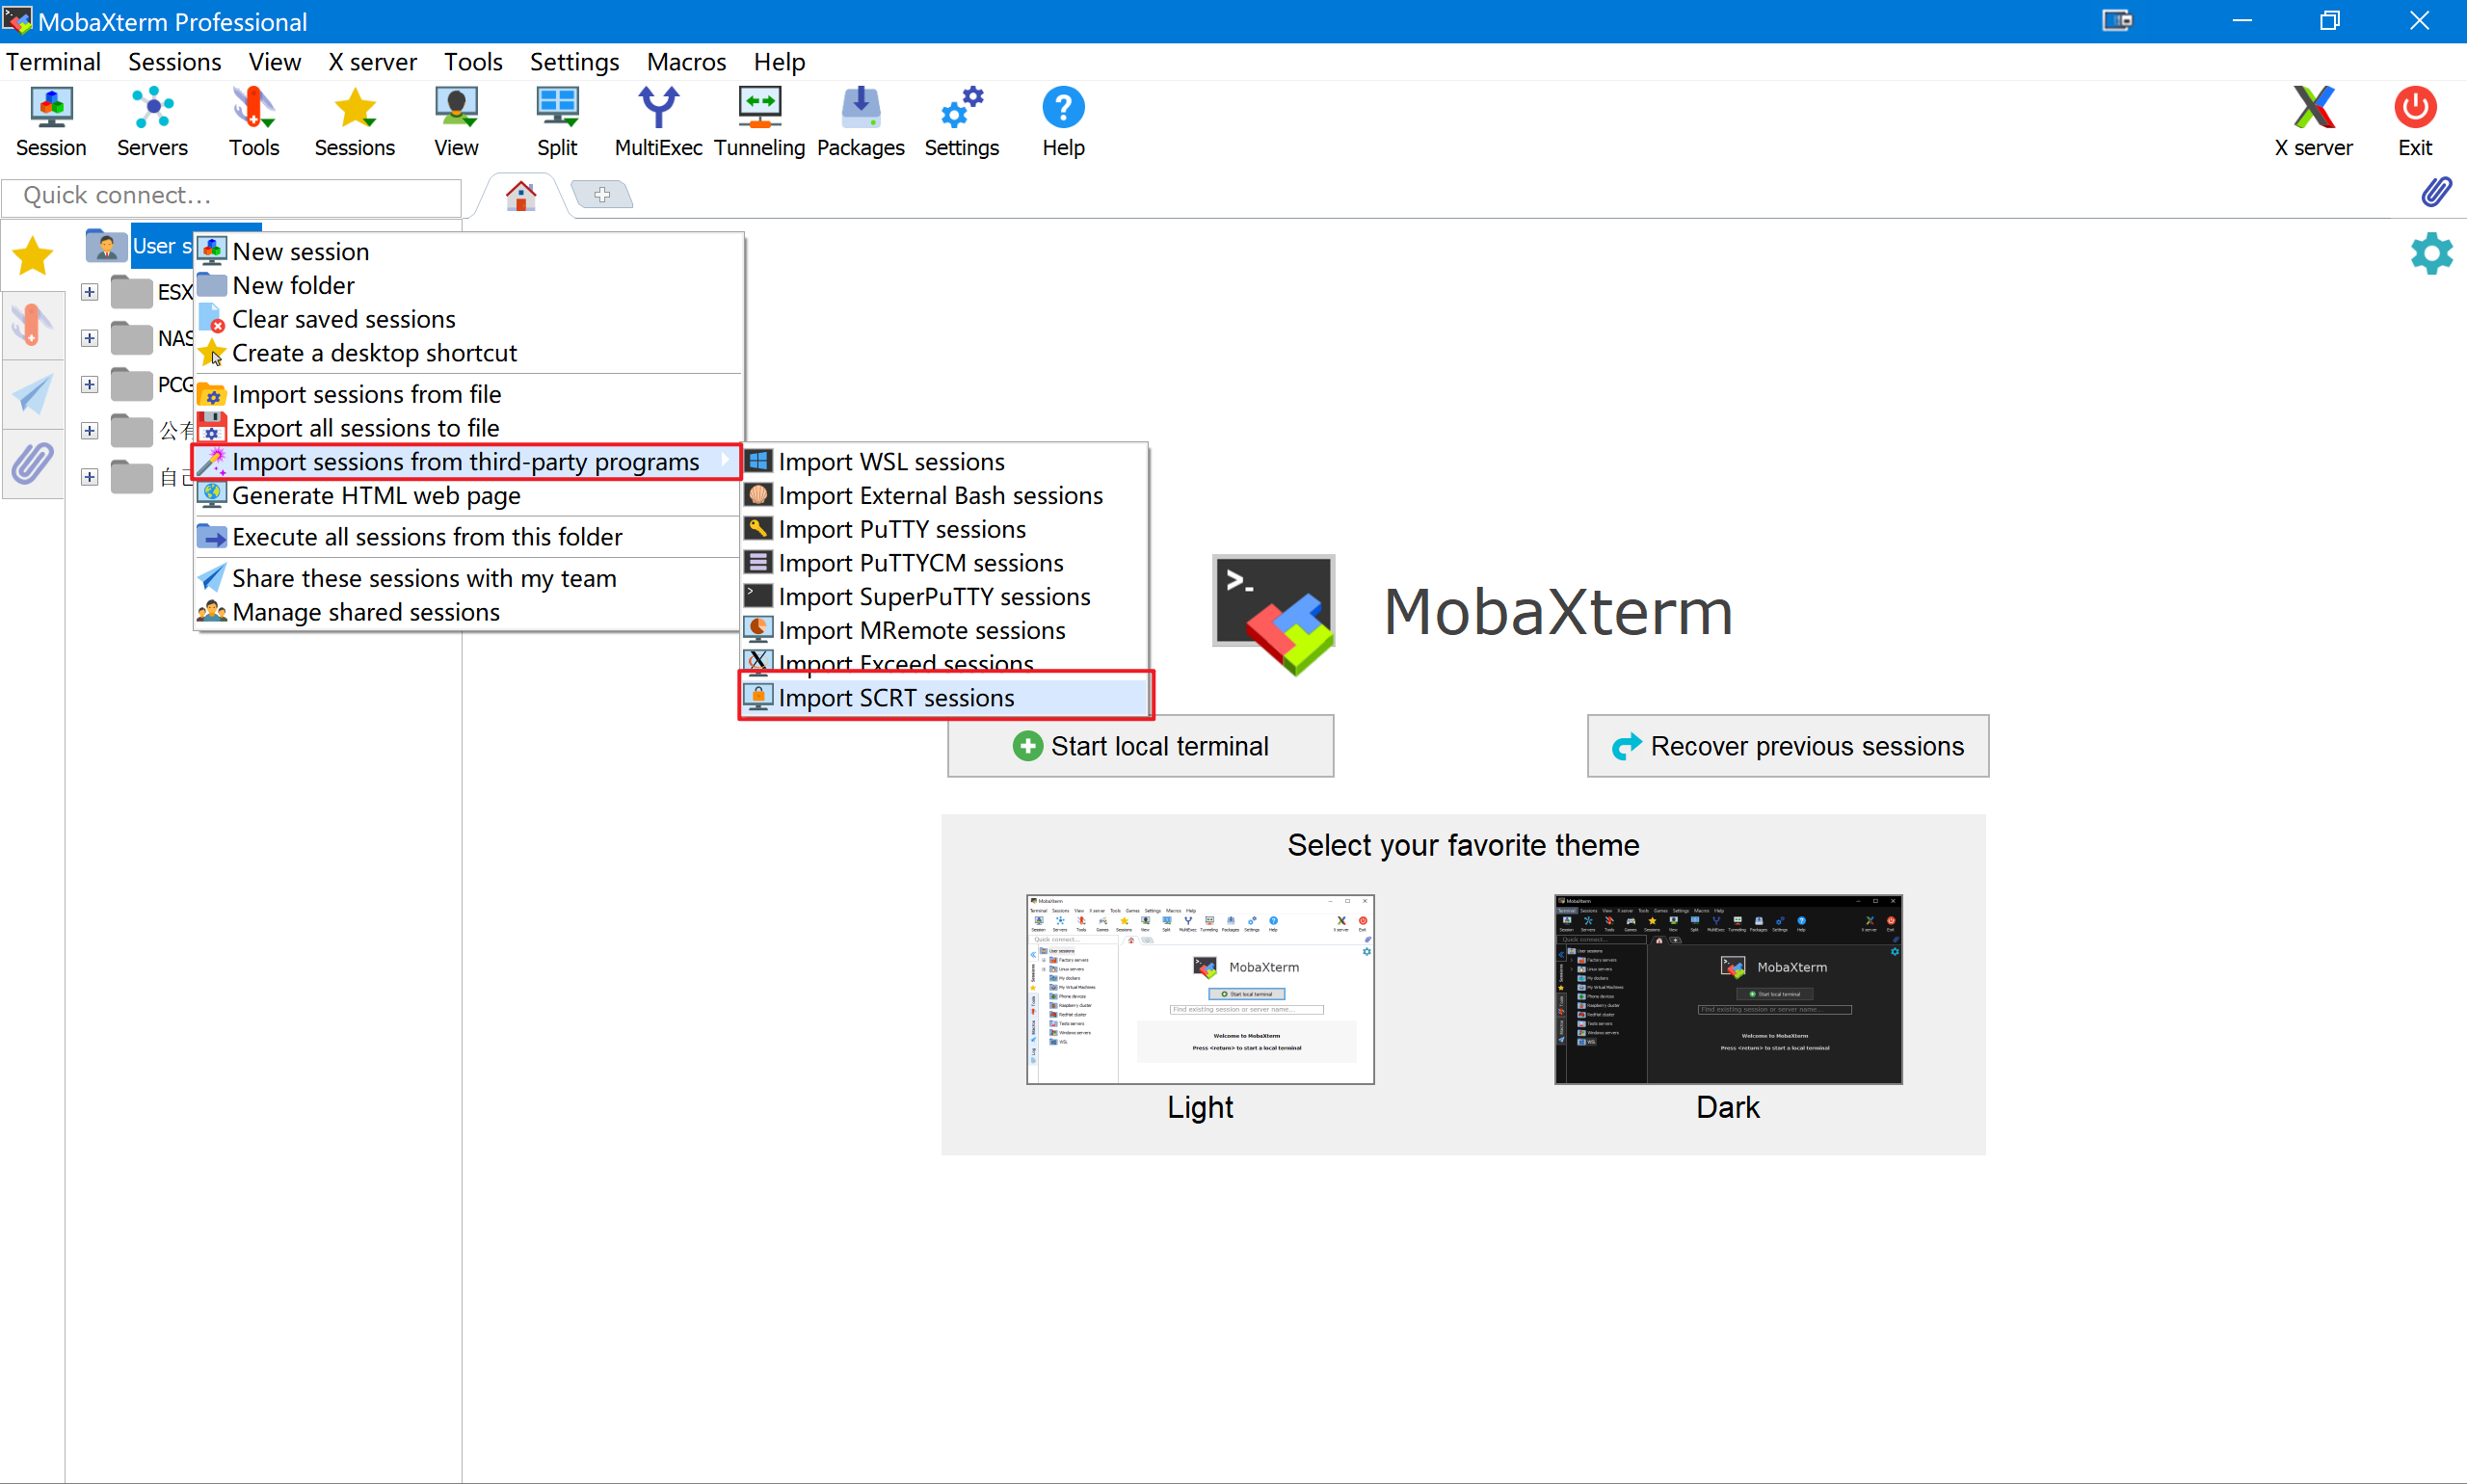Expand the 公有 folder node
The height and width of the screenshot is (1484, 2467).
pyautogui.click(x=90, y=430)
